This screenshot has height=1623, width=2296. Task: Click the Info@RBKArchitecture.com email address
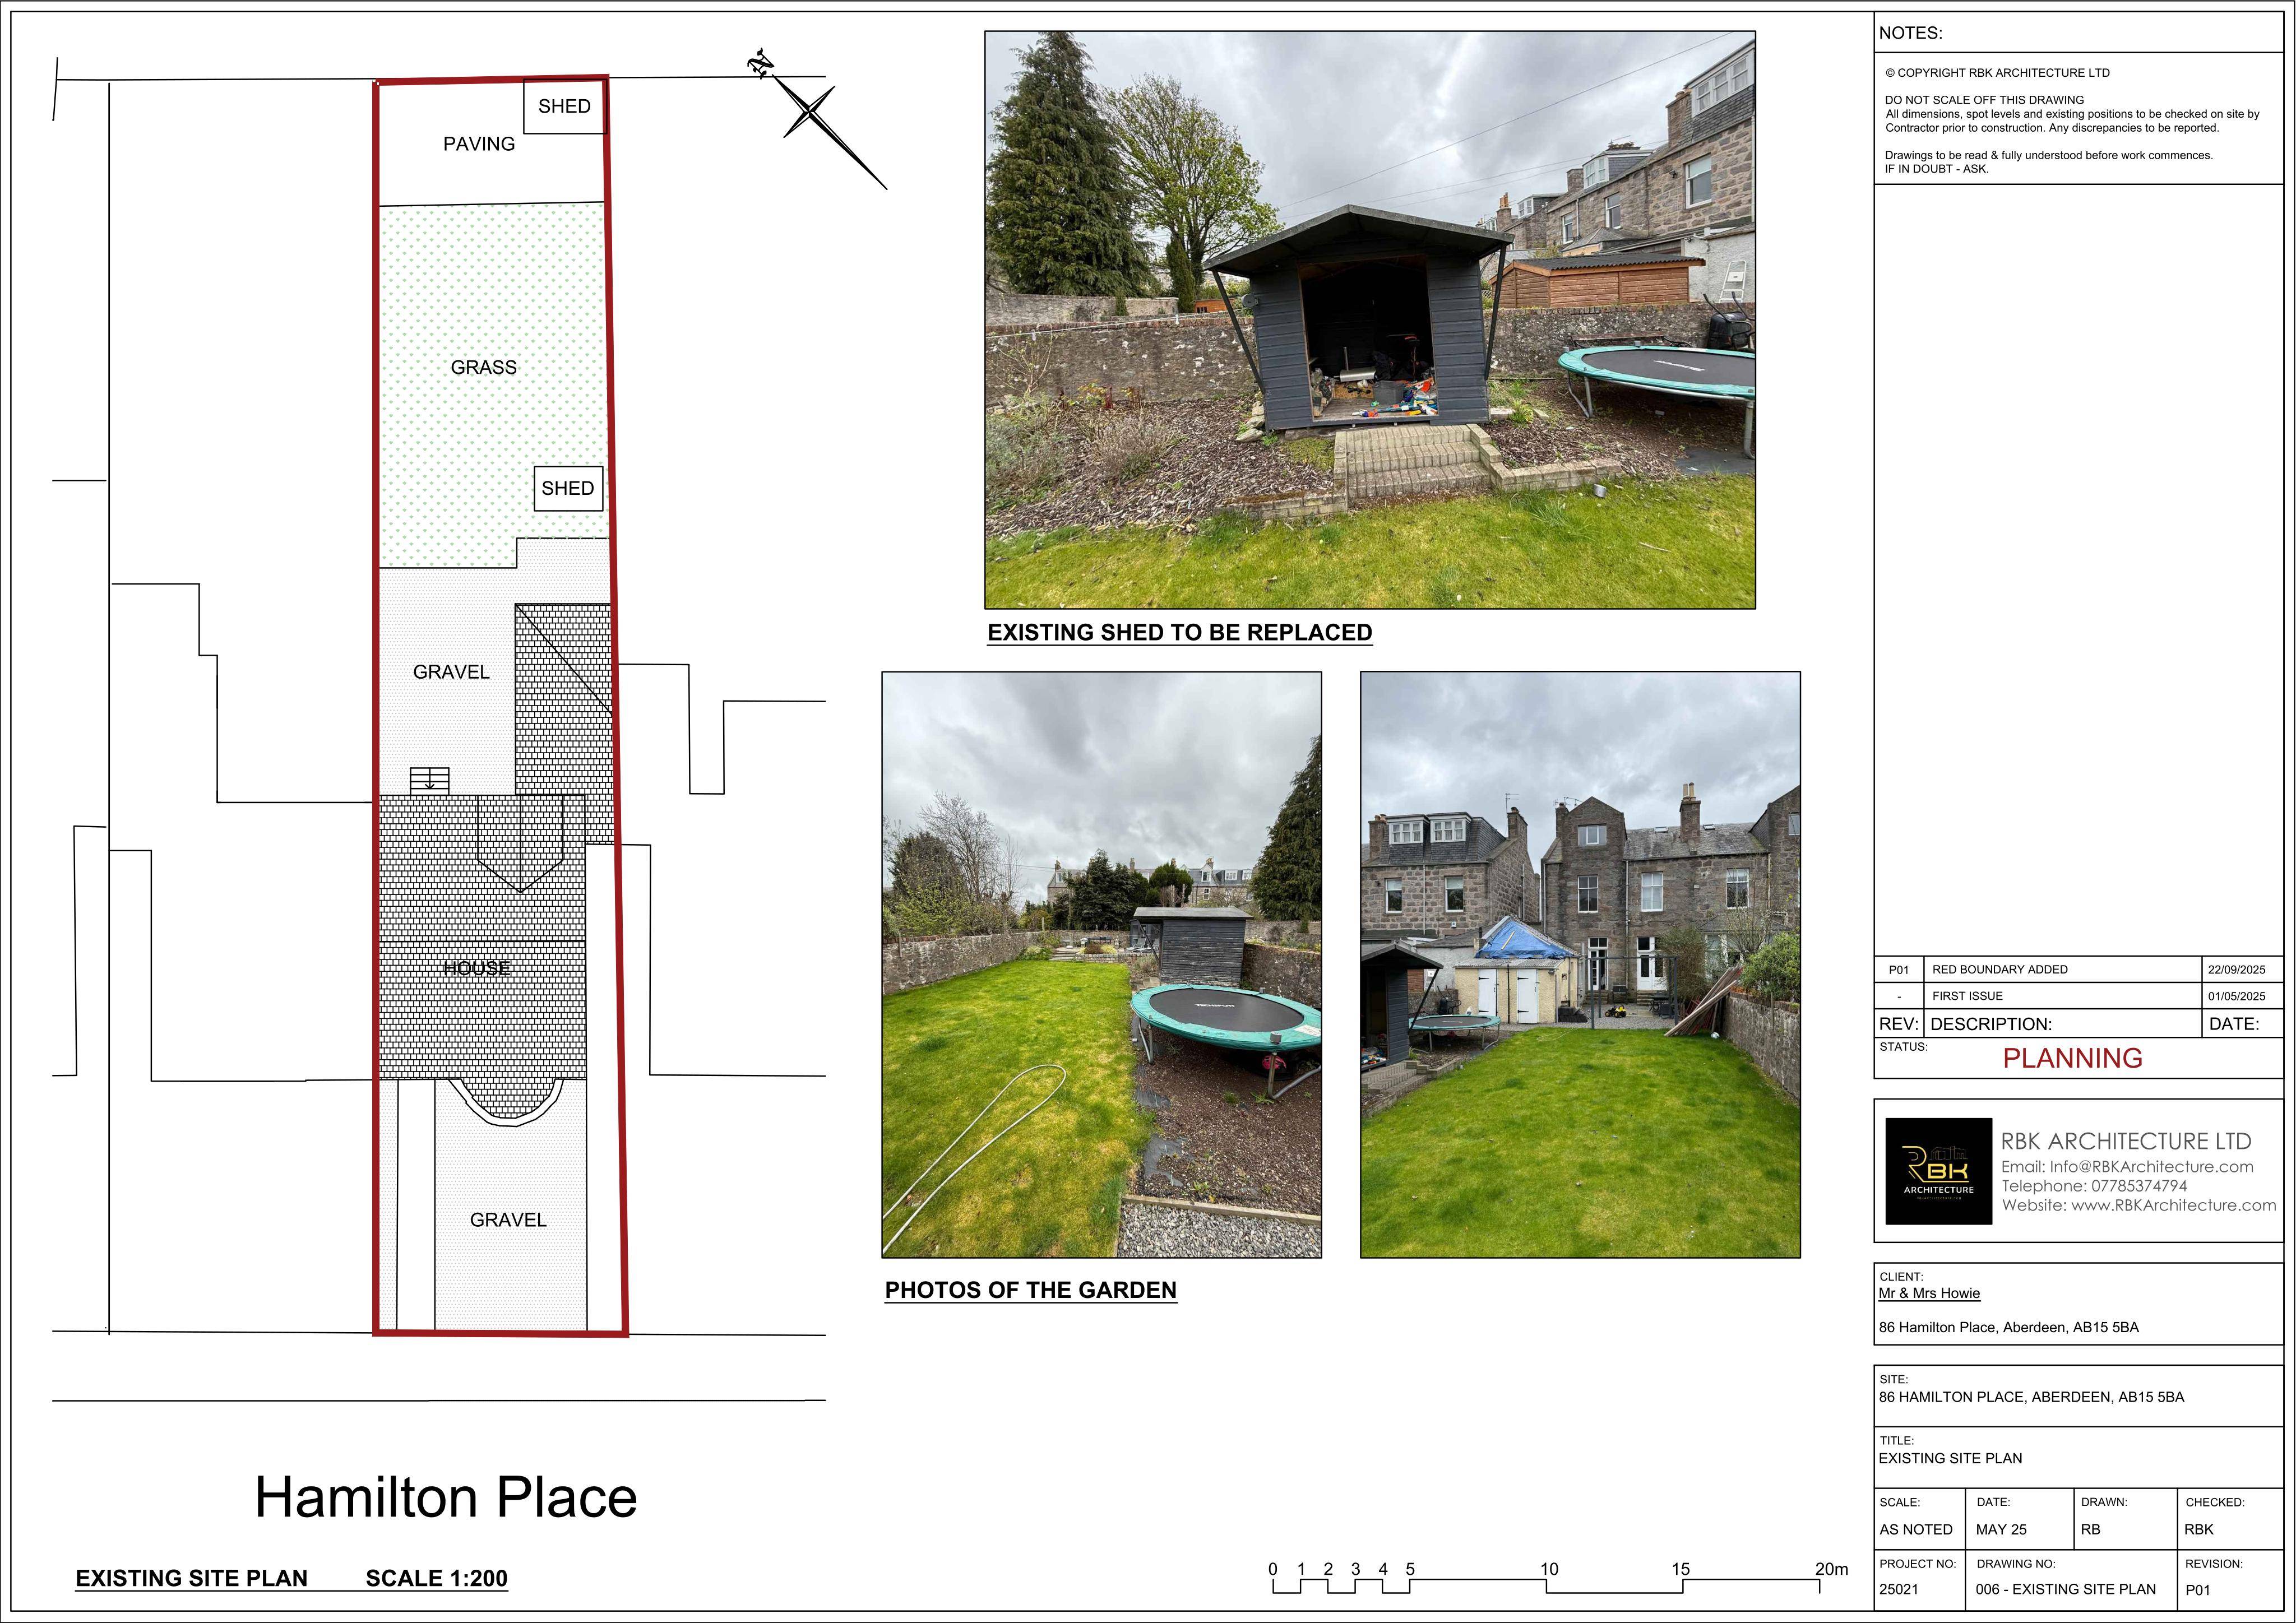(x=2151, y=1167)
